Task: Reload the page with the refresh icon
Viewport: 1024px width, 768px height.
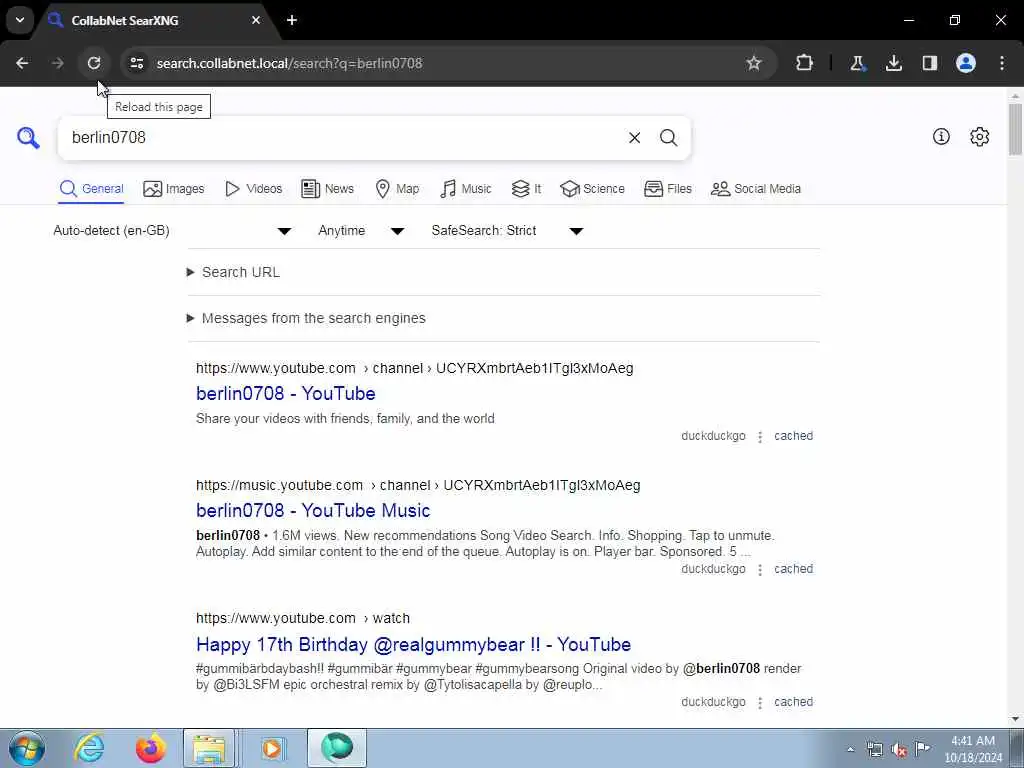Action: (94, 63)
